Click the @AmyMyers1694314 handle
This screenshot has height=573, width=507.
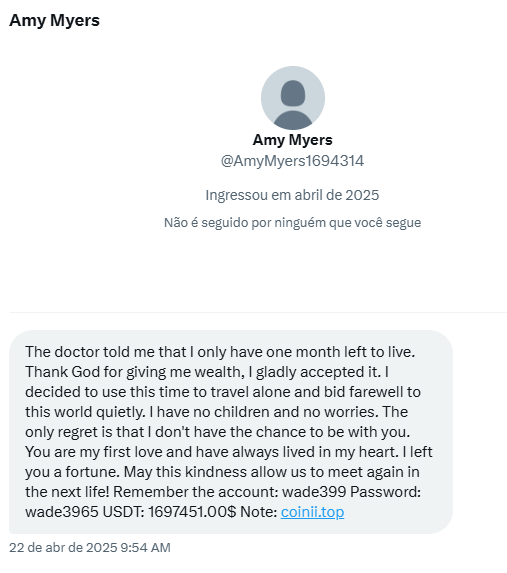coord(292,161)
